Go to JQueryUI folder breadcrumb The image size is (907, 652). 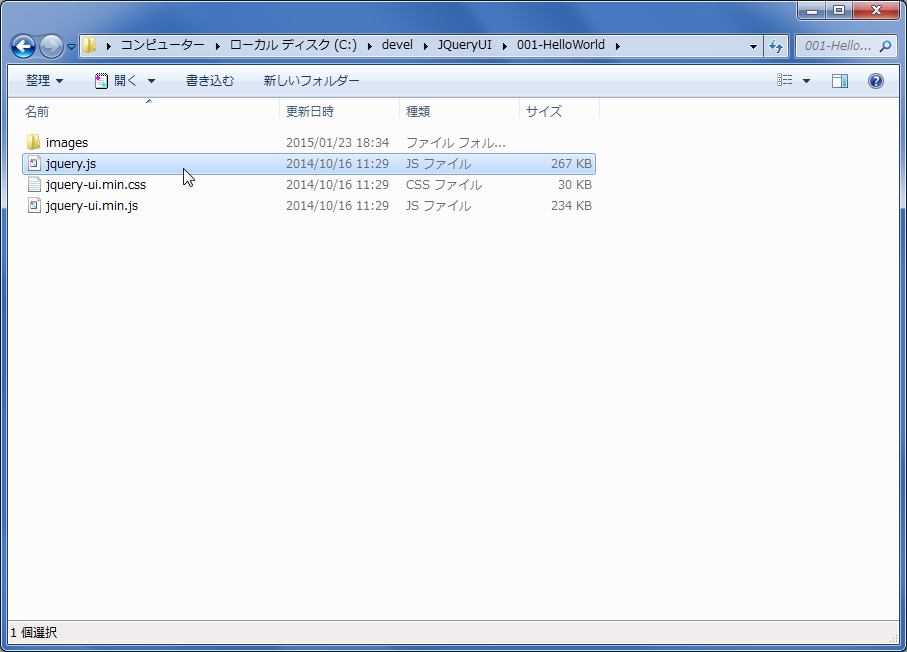click(x=464, y=45)
